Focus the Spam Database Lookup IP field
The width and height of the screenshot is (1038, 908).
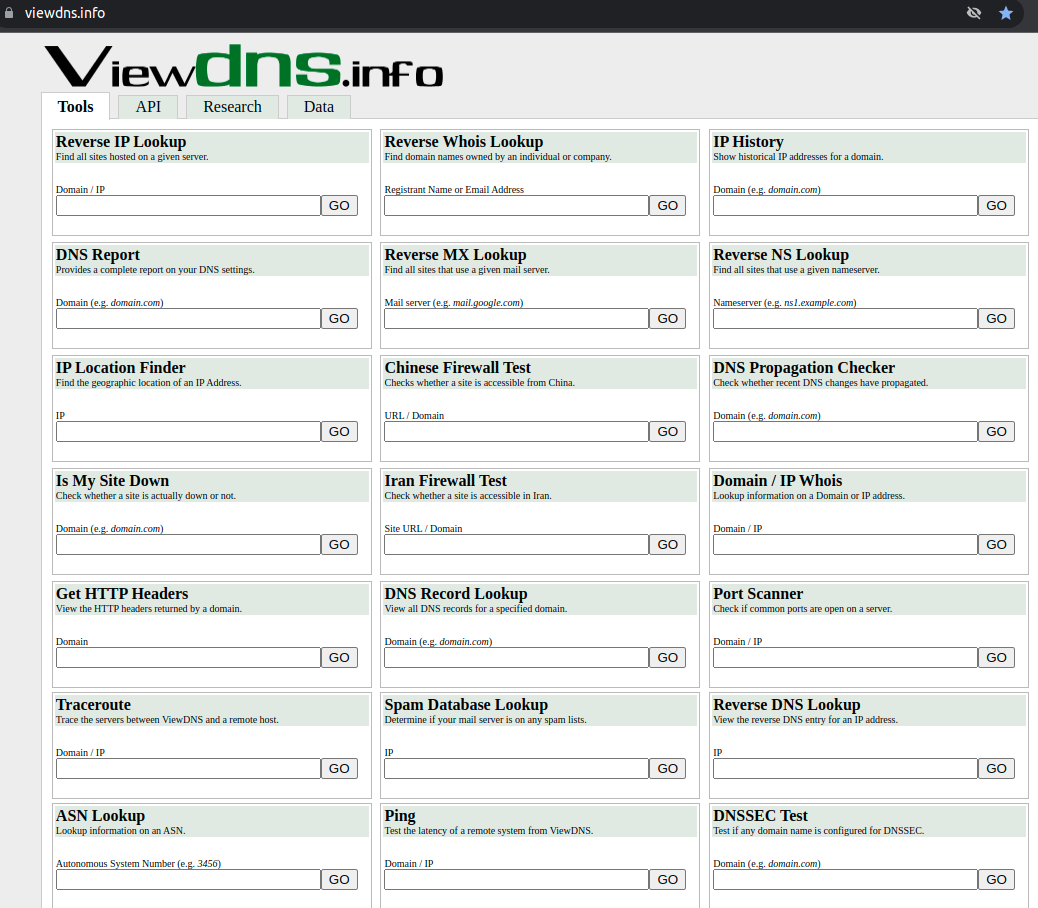[516, 768]
